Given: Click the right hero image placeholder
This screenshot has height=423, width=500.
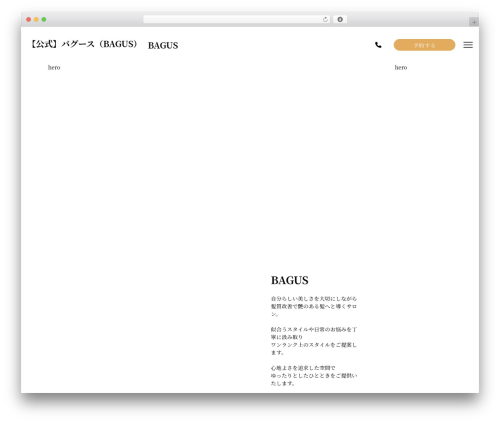Looking at the screenshot, I should [x=401, y=67].
